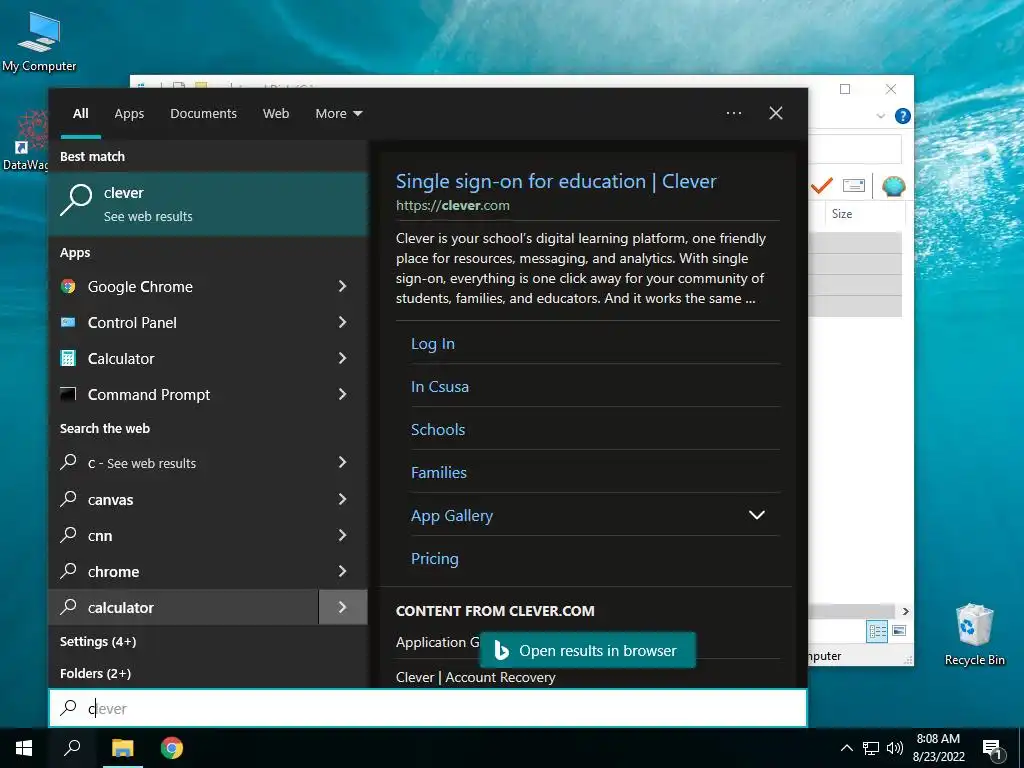Image resolution: width=1024 pixels, height=768 pixels.
Task: Click the envelope icon in background window toolbar
Action: 854,186
